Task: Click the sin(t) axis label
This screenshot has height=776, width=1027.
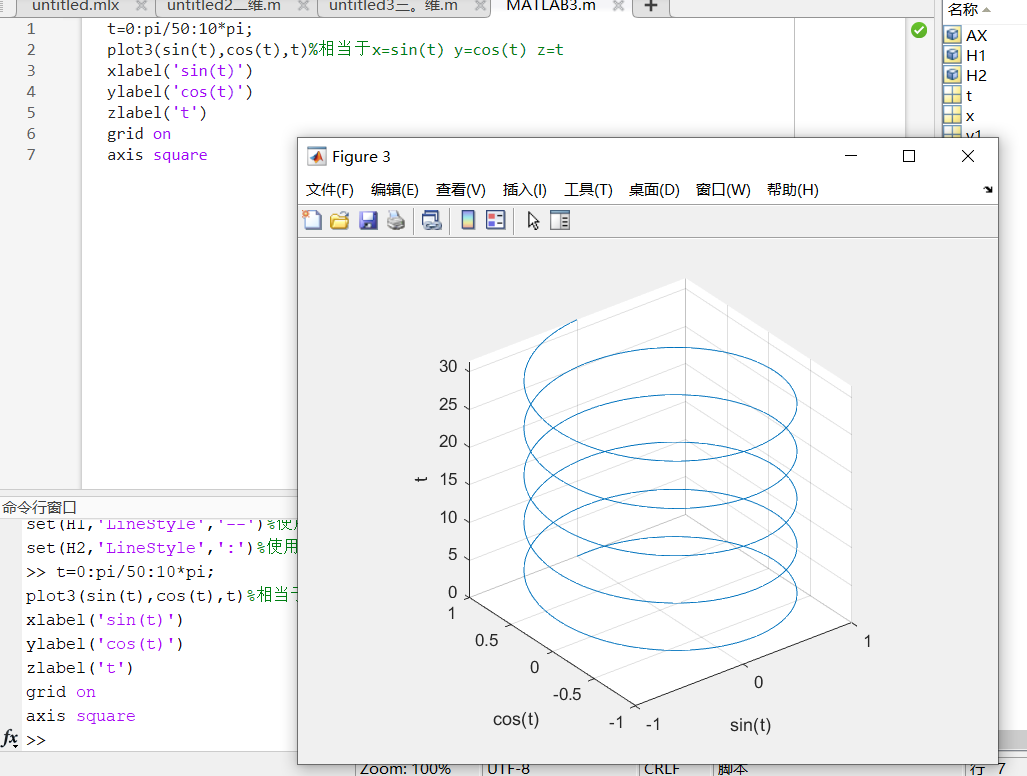Action: 751,725
